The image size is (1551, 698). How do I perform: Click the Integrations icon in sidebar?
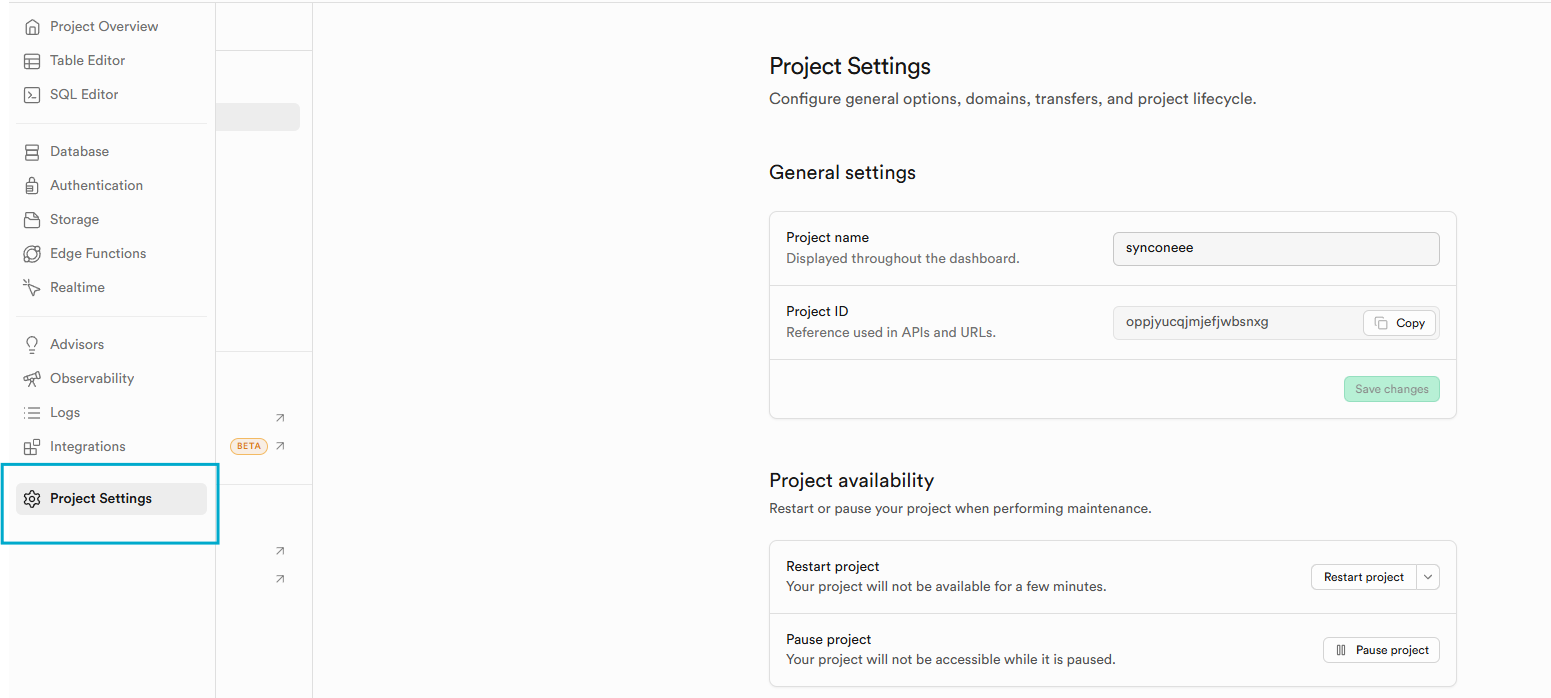tap(33, 446)
